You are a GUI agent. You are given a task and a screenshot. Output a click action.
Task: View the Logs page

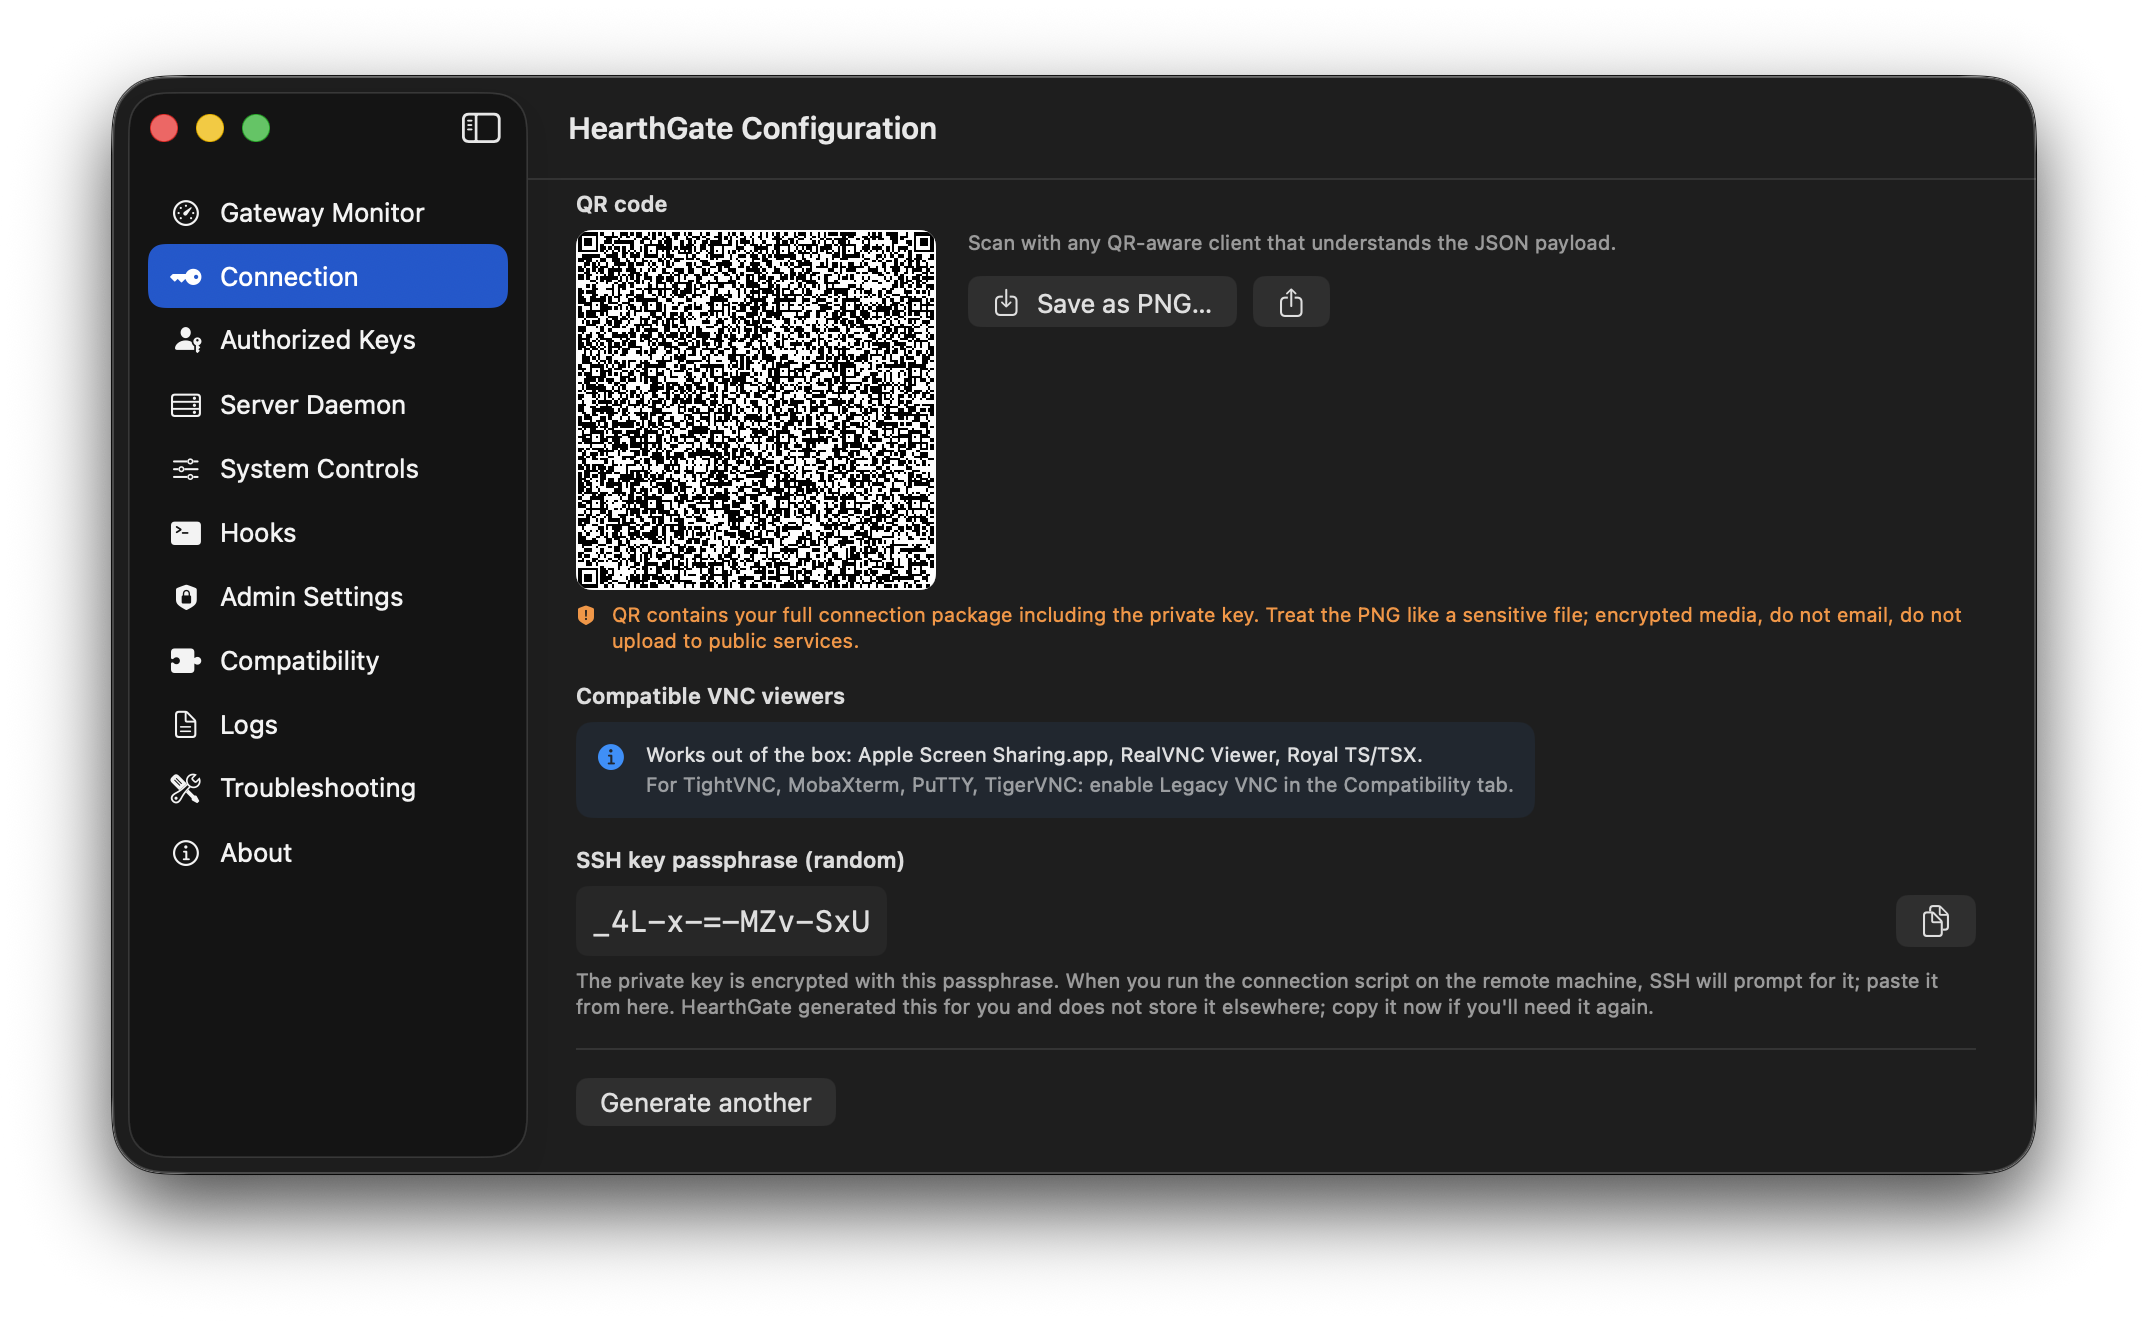point(328,724)
